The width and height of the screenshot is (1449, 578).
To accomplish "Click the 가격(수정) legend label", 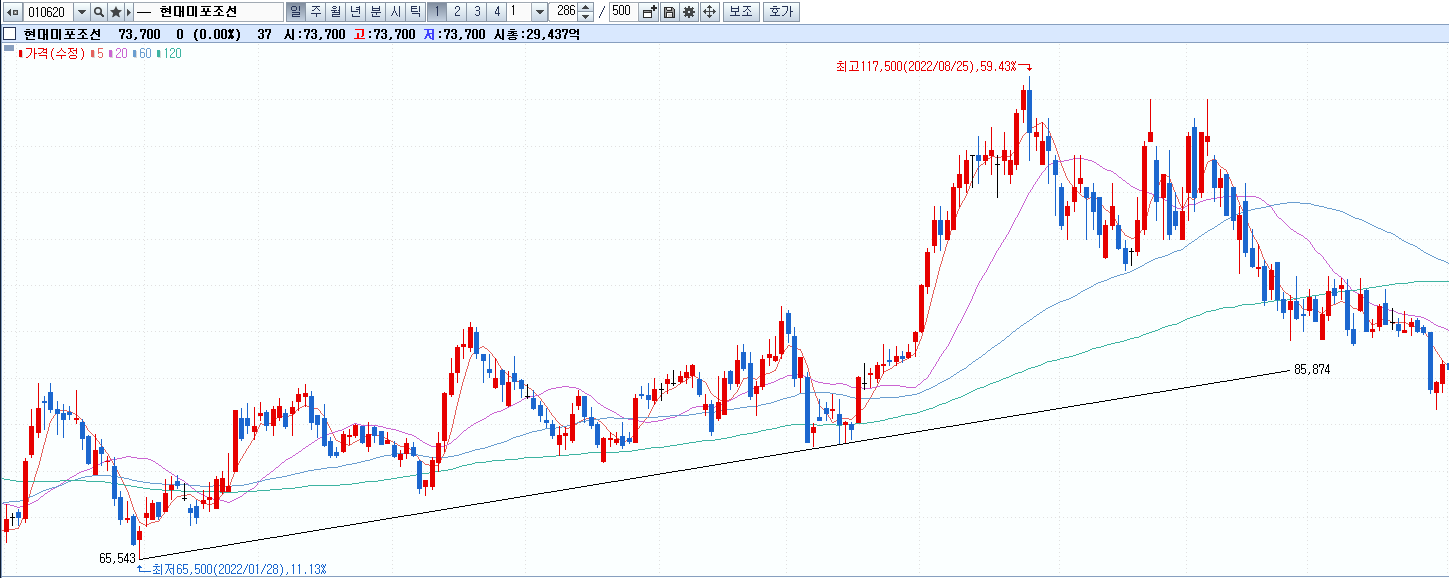I will (57, 53).
